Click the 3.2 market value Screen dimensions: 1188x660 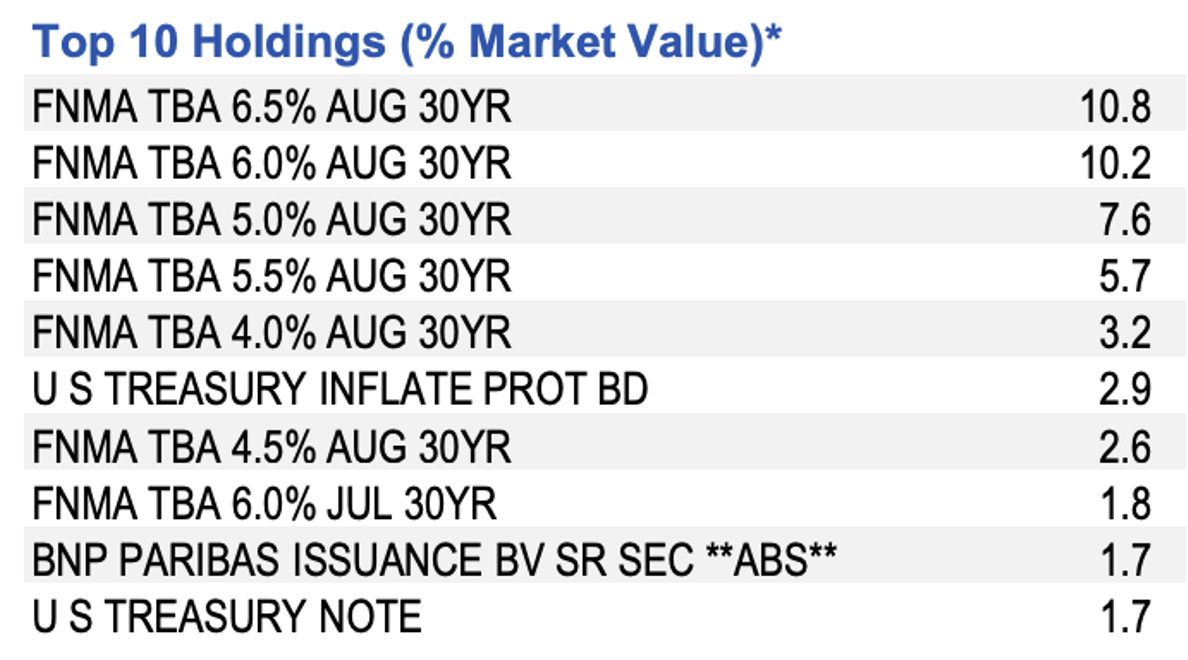(x=1126, y=333)
